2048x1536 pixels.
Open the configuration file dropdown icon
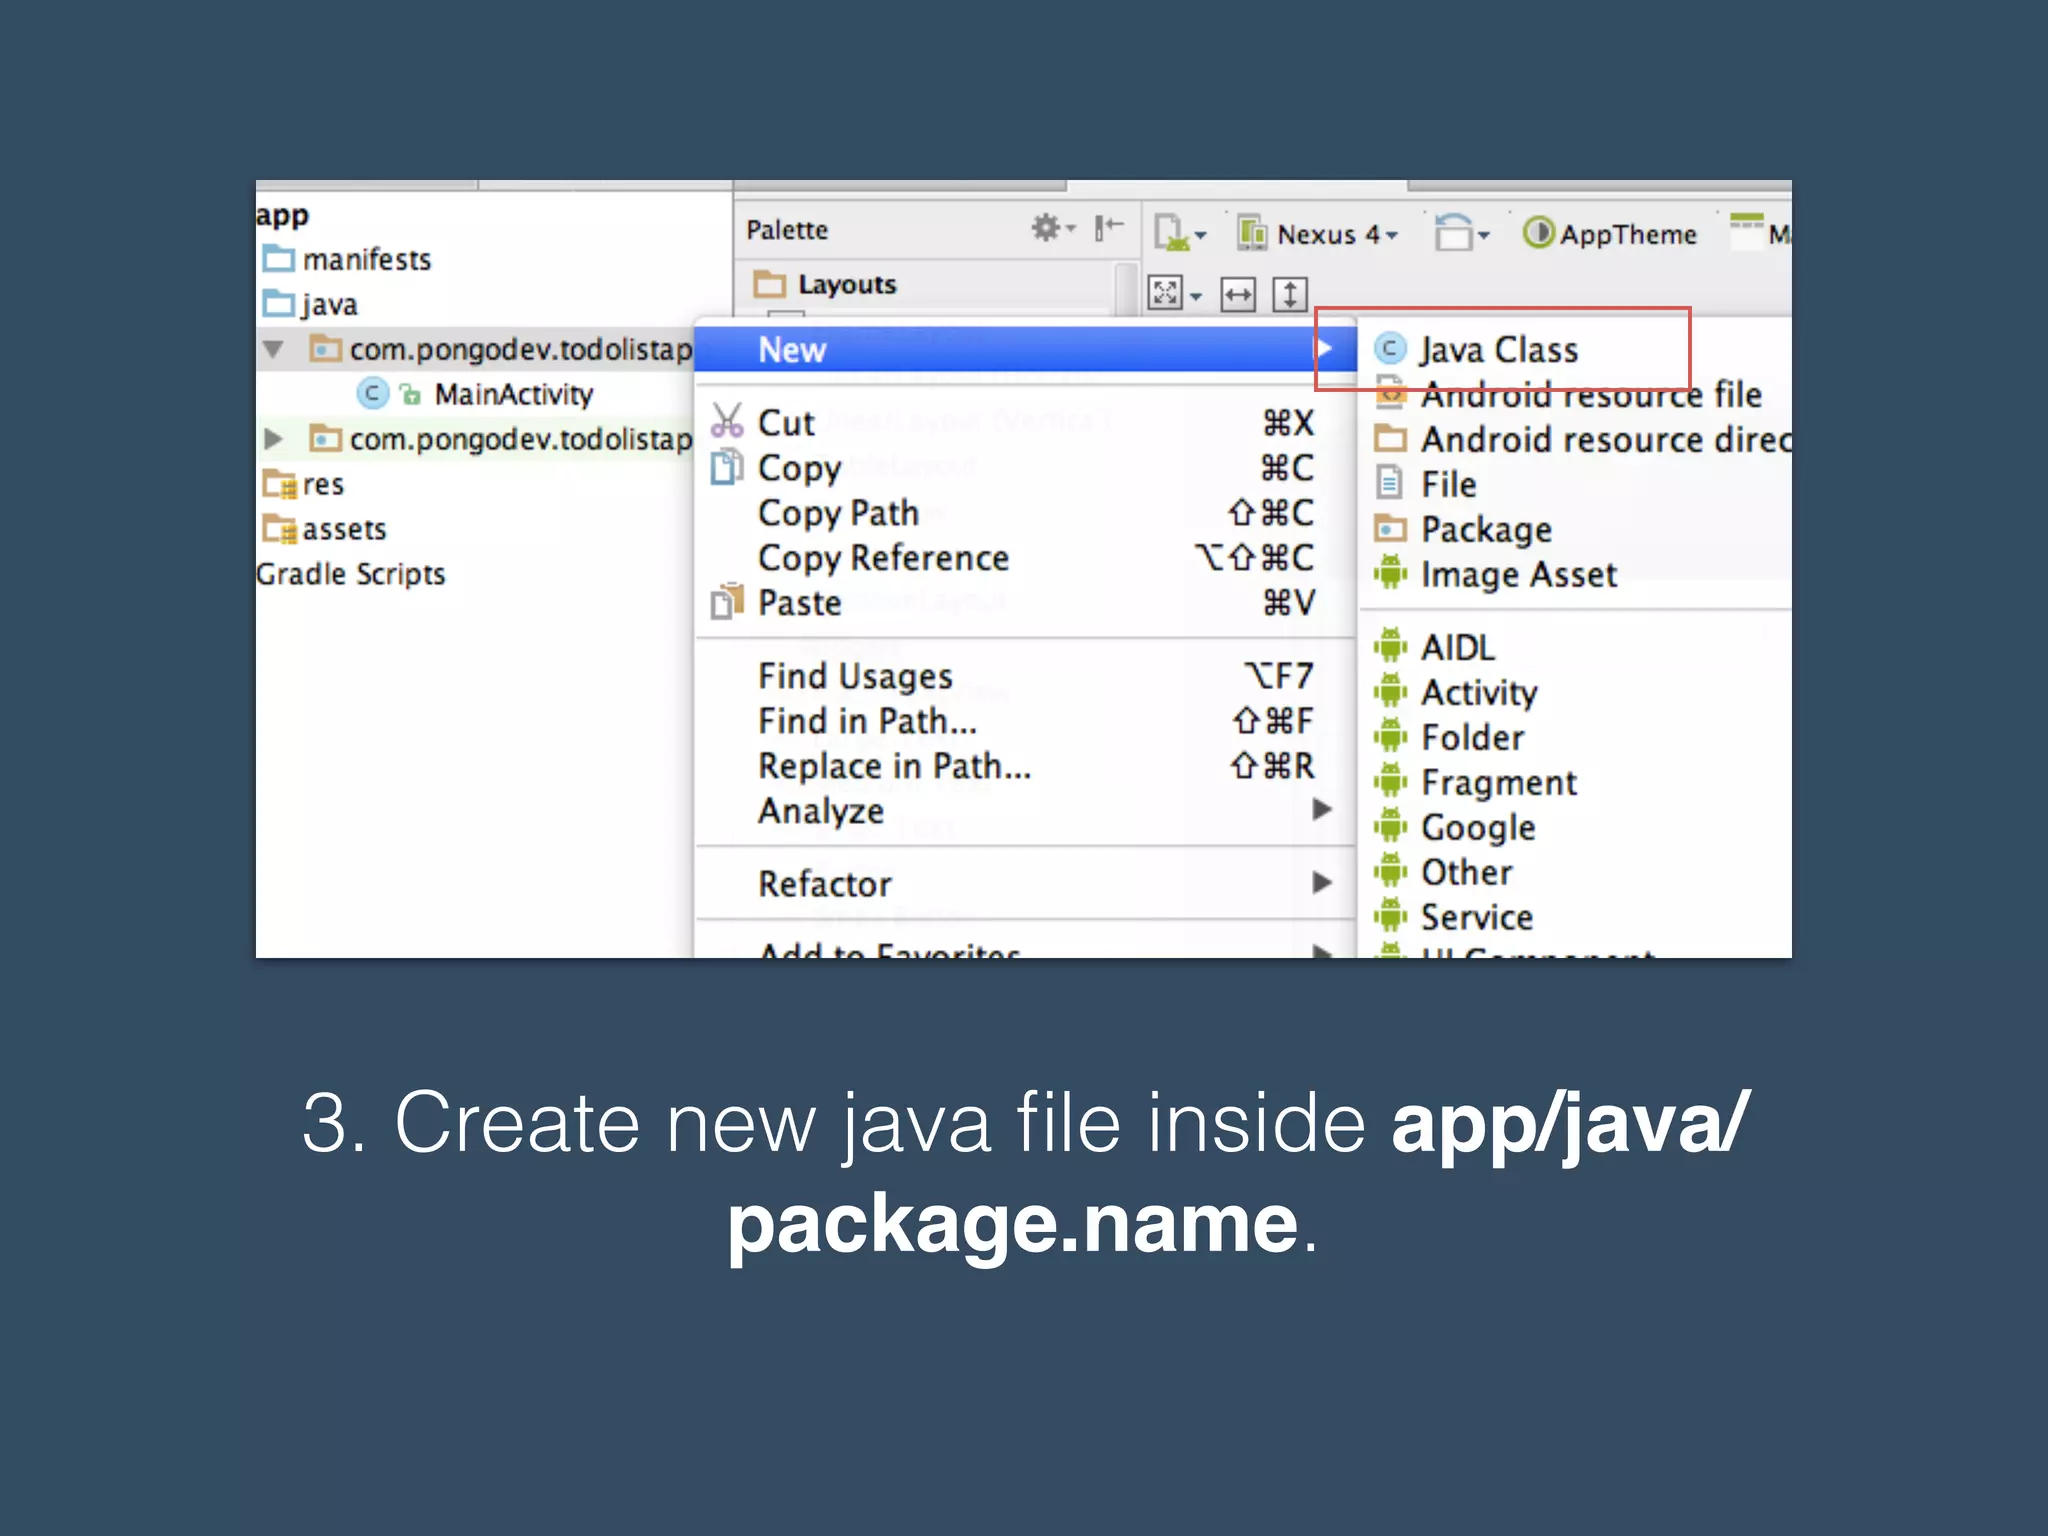click(x=1181, y=233)
